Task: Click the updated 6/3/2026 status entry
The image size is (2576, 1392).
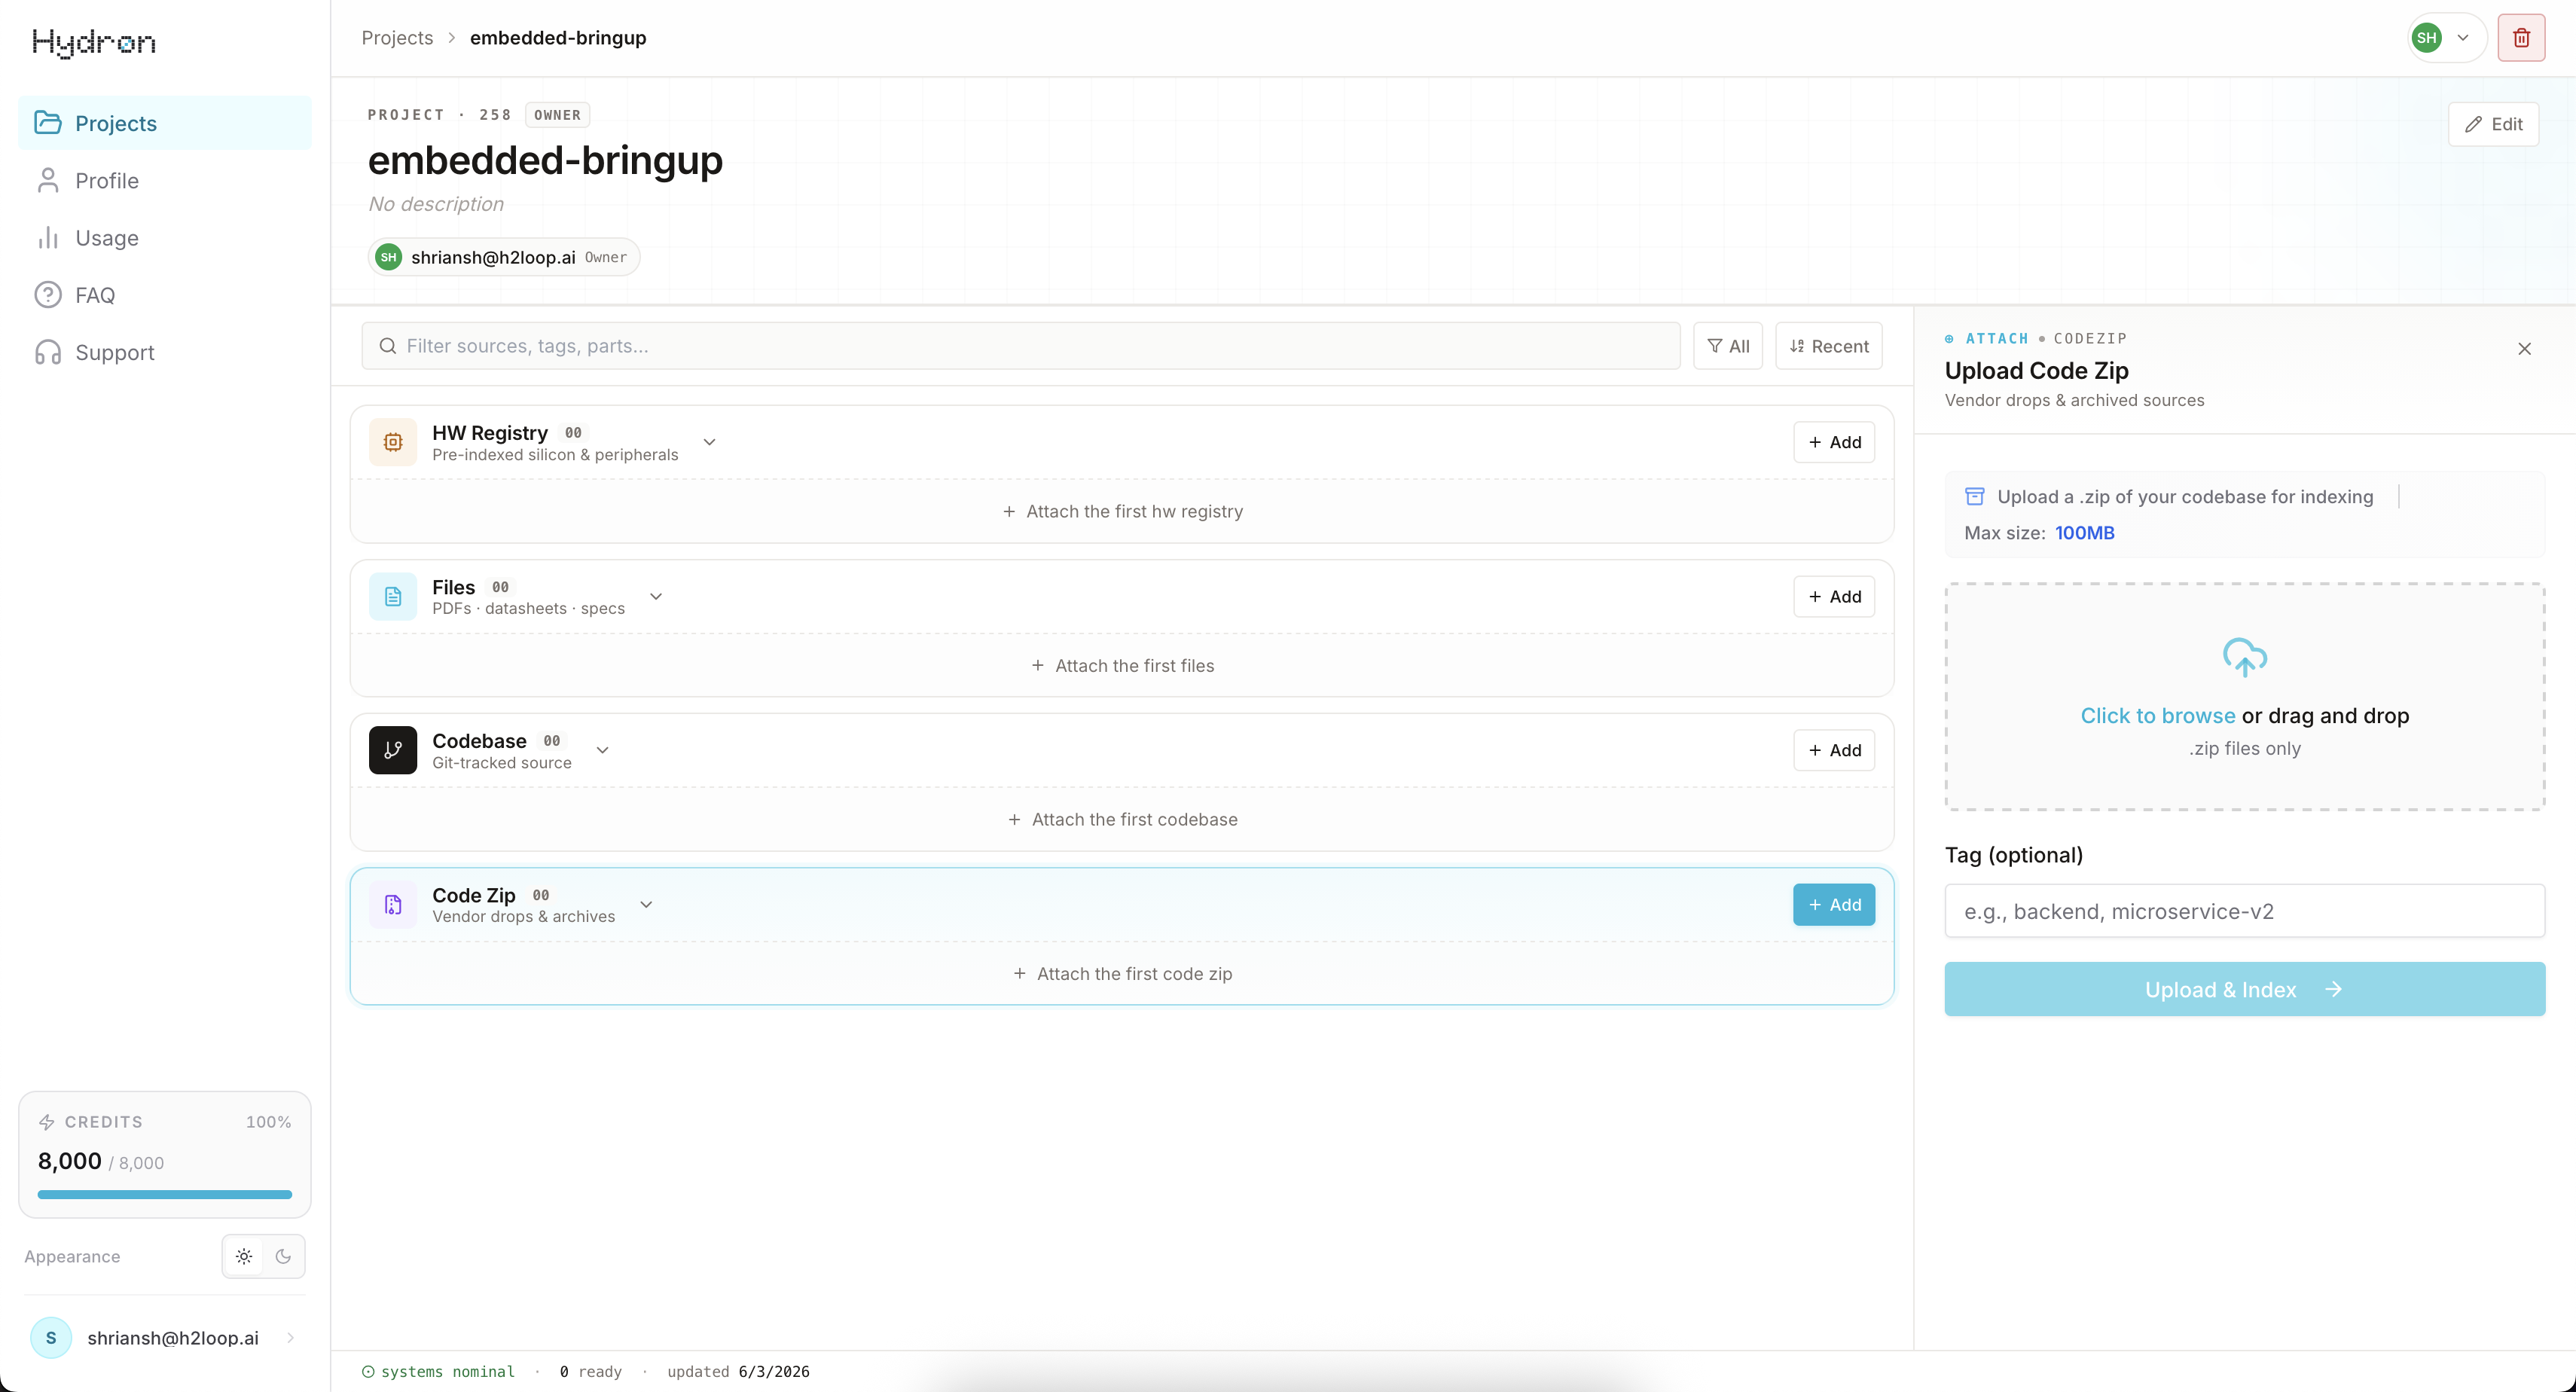Action: click(738, 1371)
